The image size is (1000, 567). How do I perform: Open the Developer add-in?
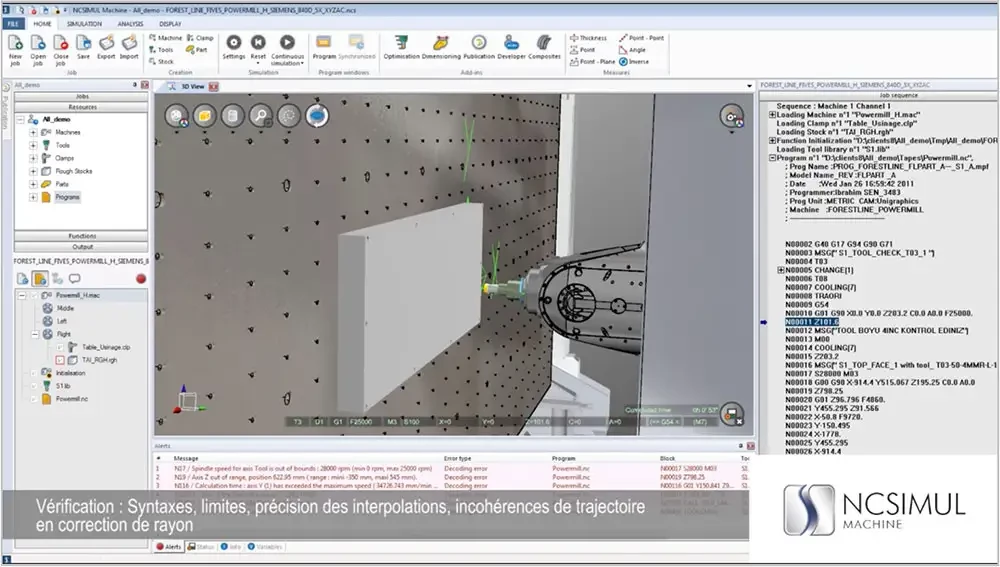click(x=511, y=47)
